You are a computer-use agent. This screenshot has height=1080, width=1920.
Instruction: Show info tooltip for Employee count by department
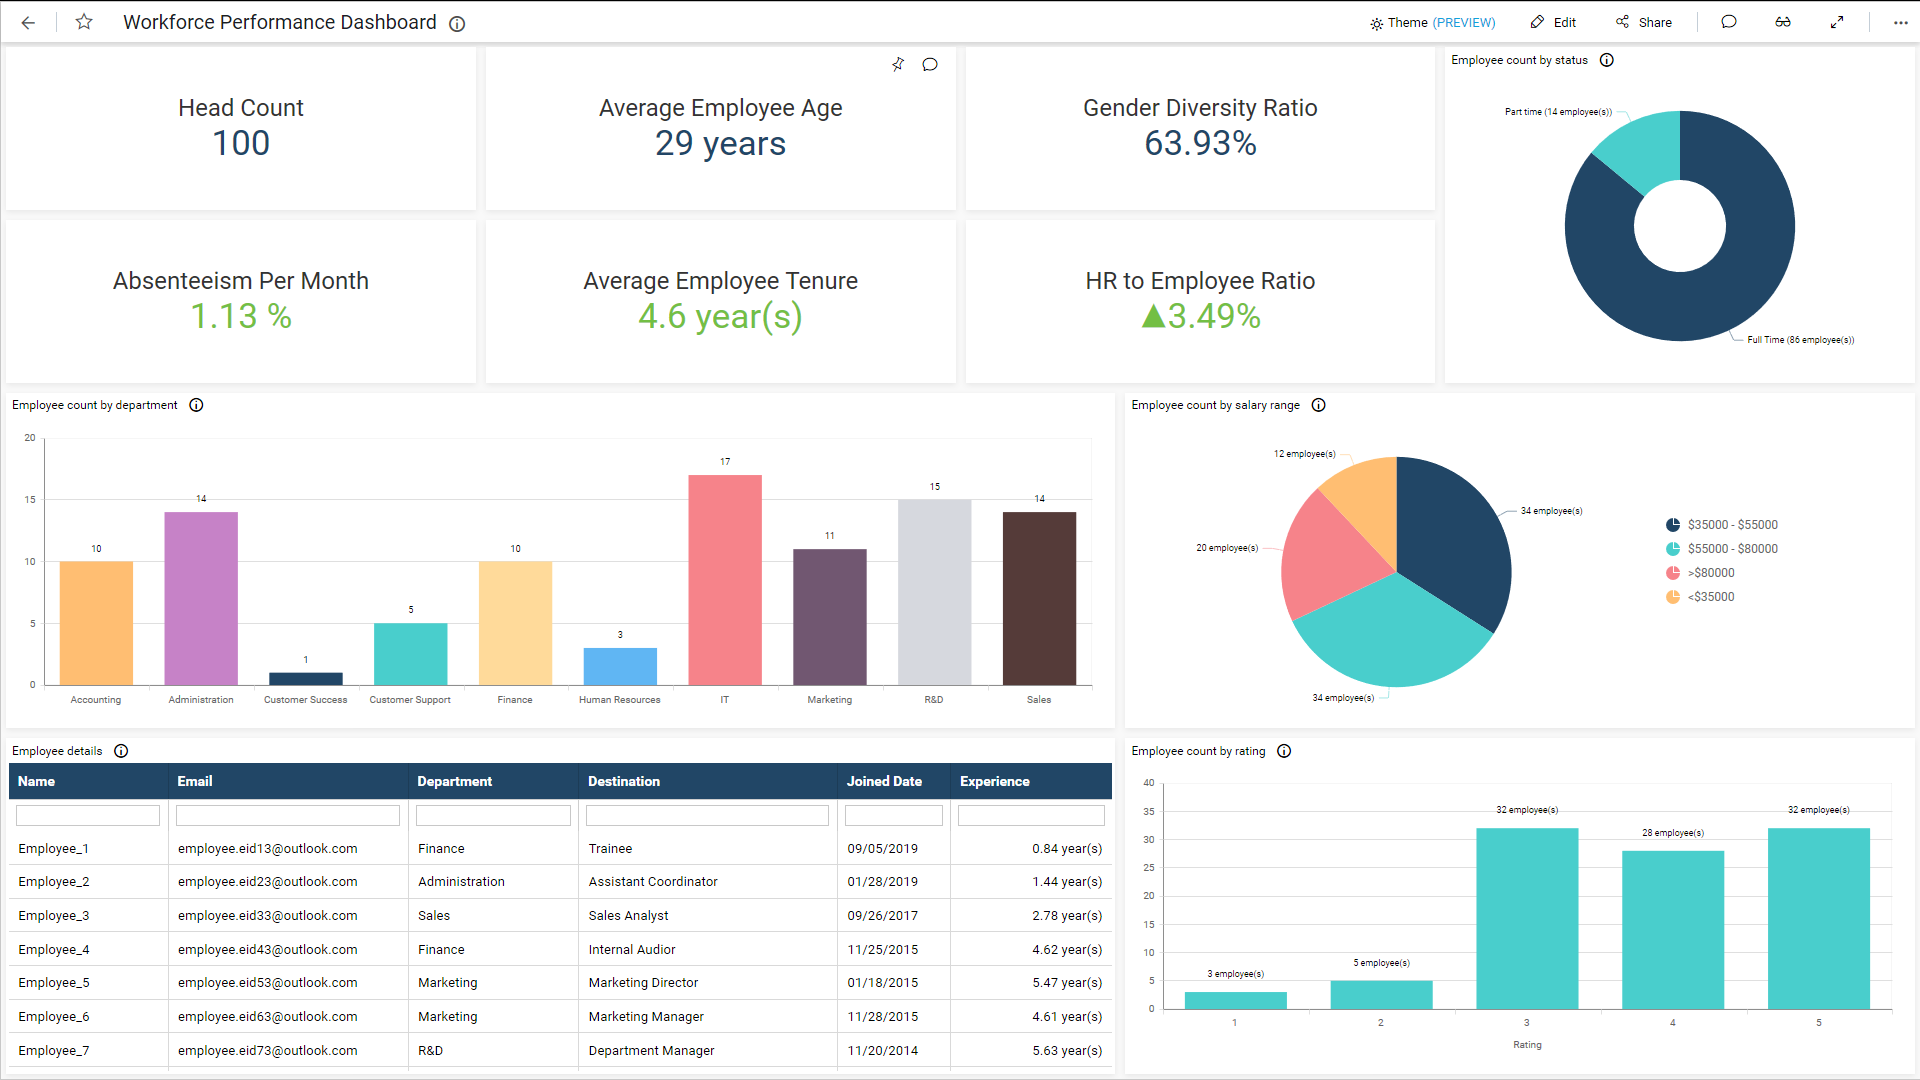196,405
